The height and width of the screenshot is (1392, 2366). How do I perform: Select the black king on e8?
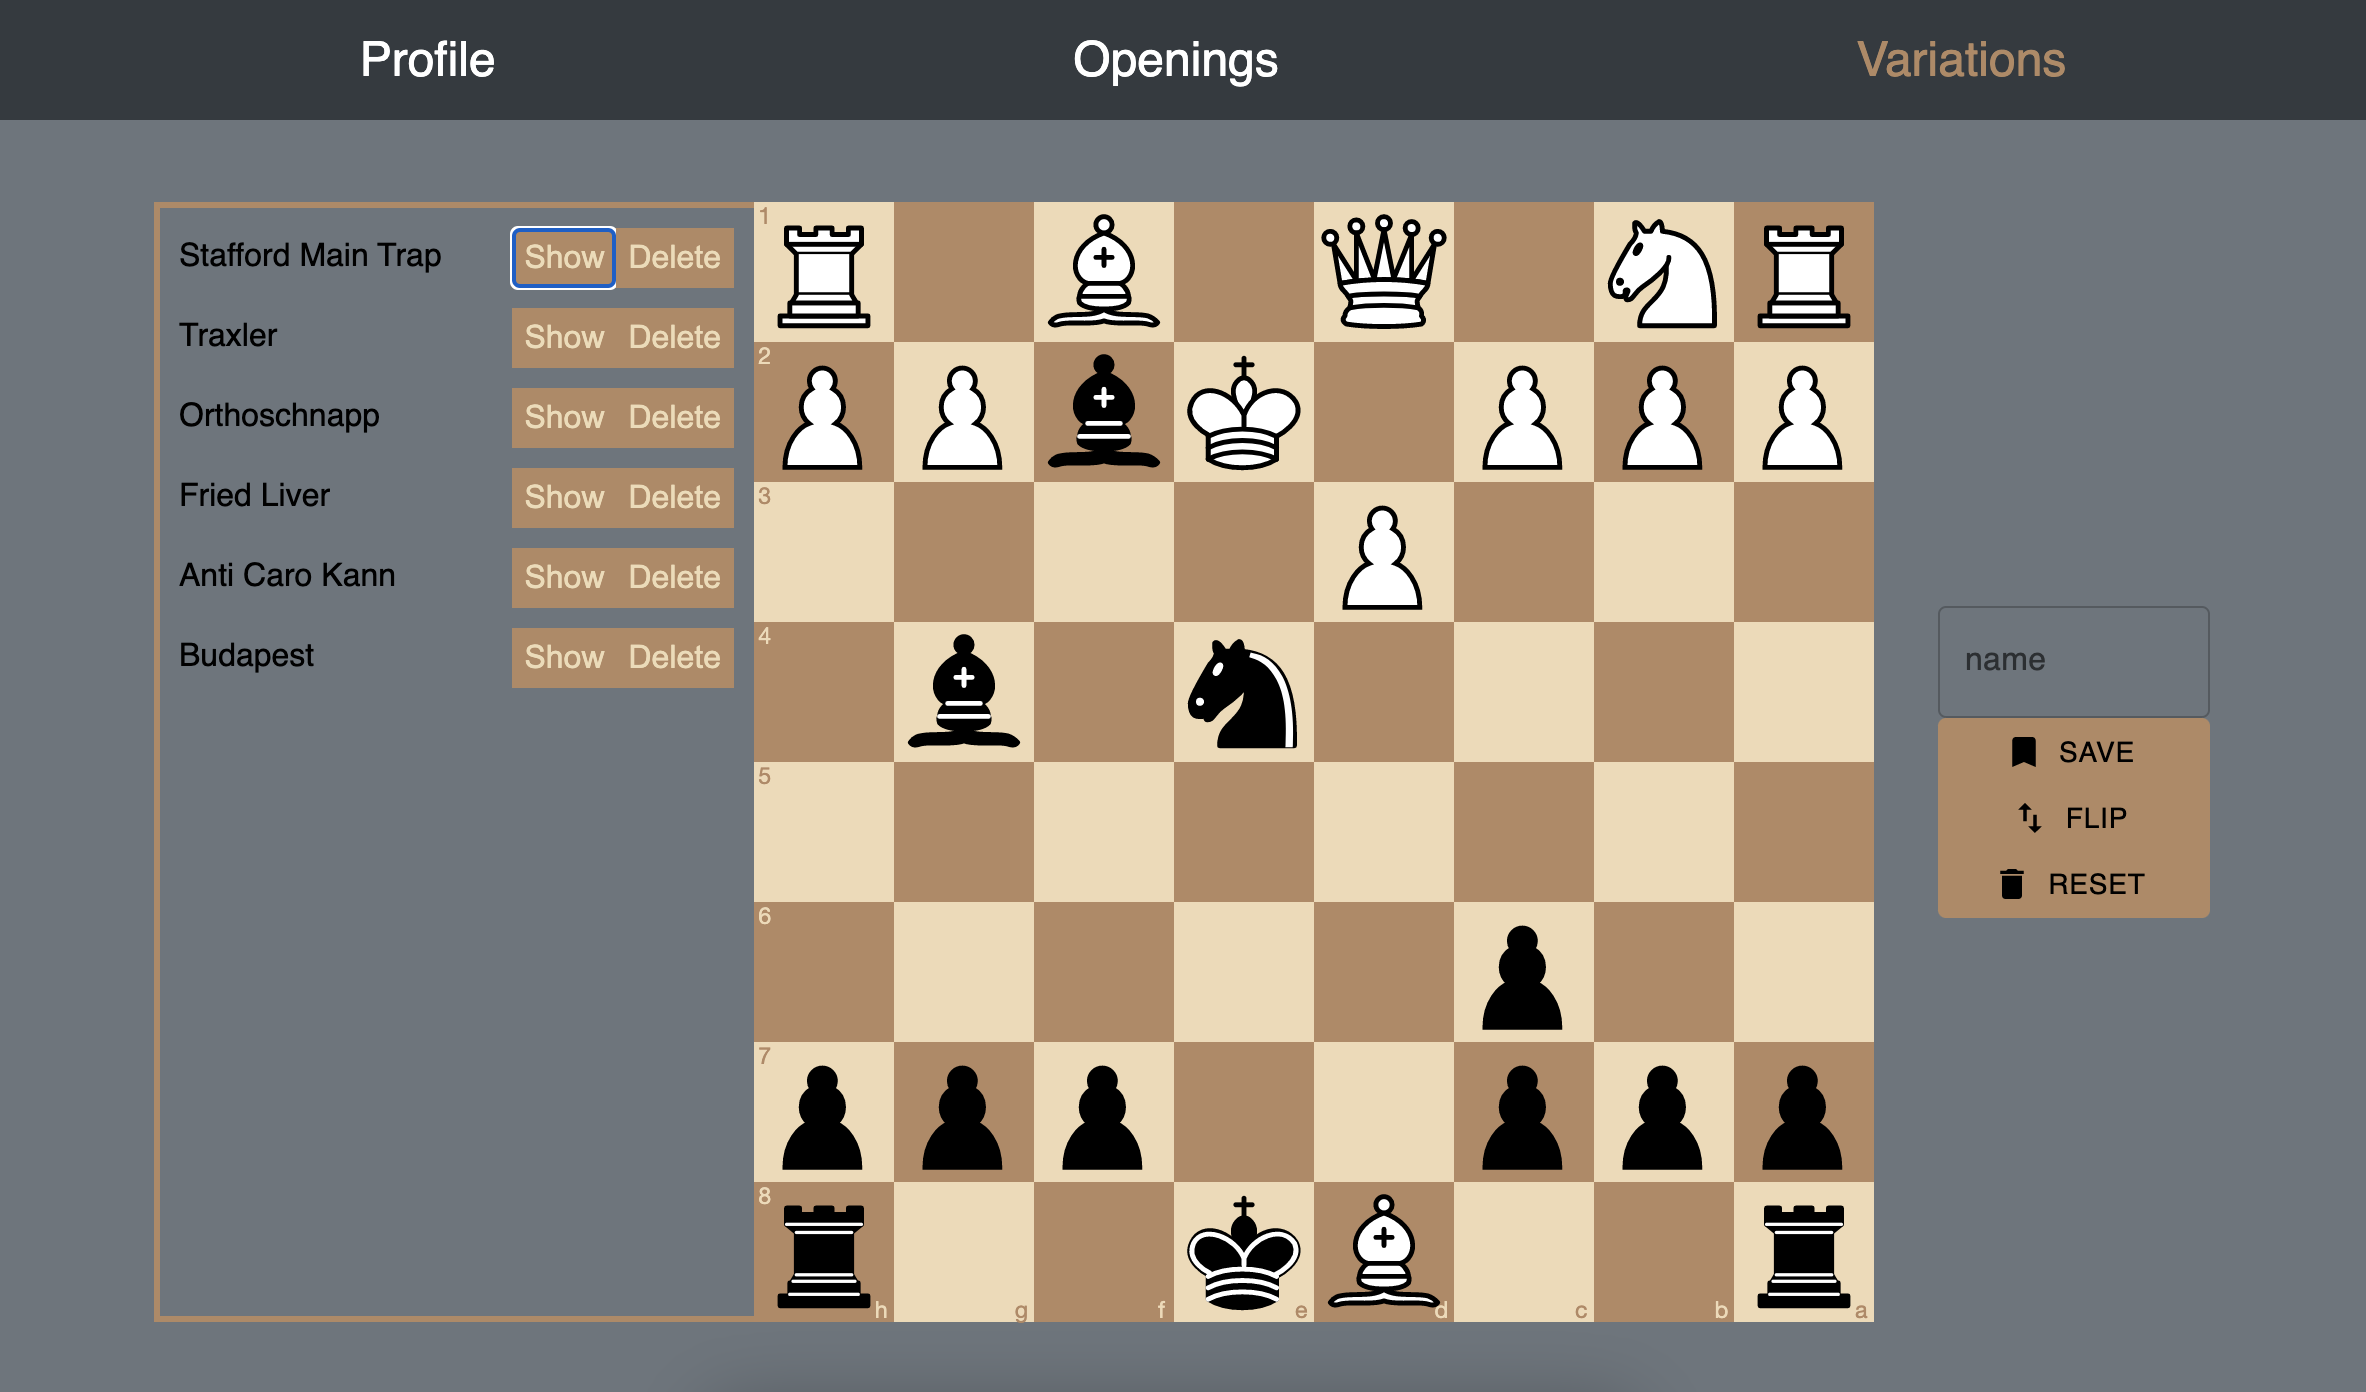[1243, 1255]
